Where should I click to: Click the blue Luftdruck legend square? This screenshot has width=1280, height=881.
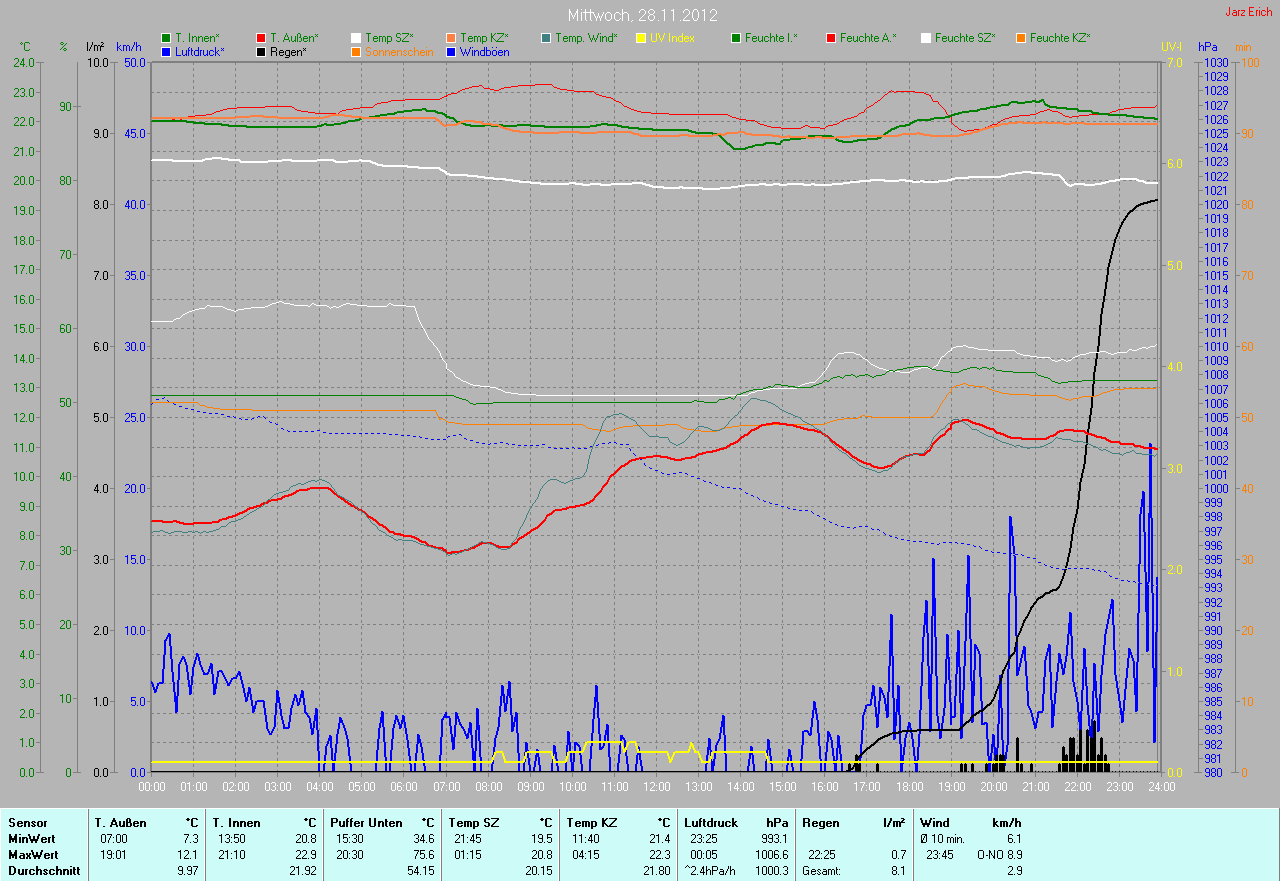(166, 51)
